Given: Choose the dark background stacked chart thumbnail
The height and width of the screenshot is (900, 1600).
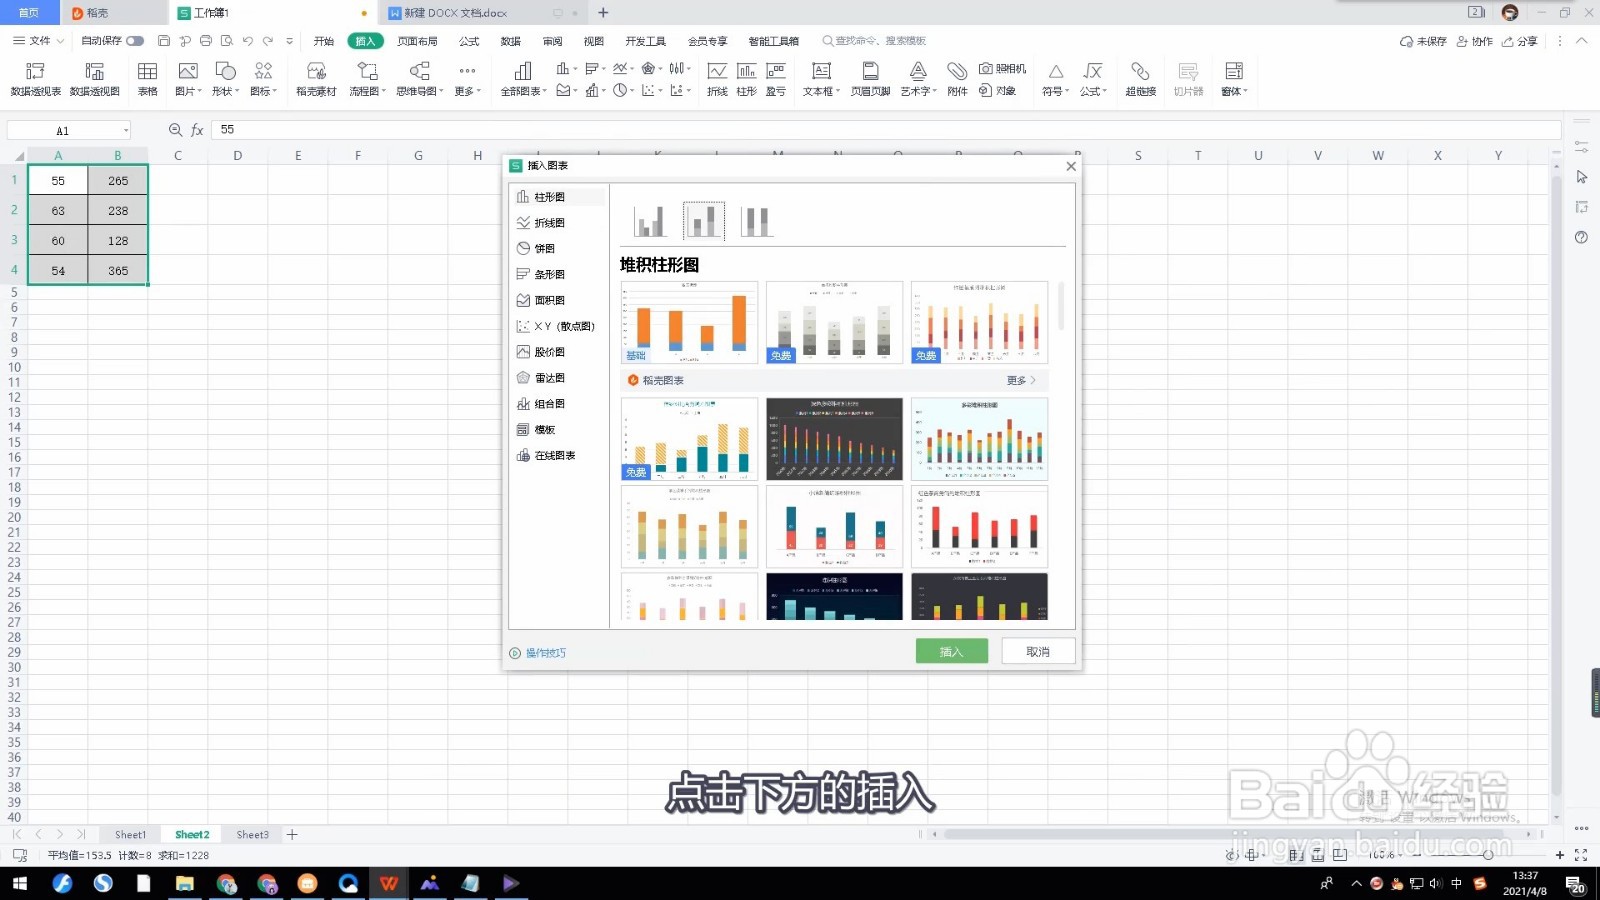Looking at the screenshot, I should pyautogui.click(x=834, y=439).
